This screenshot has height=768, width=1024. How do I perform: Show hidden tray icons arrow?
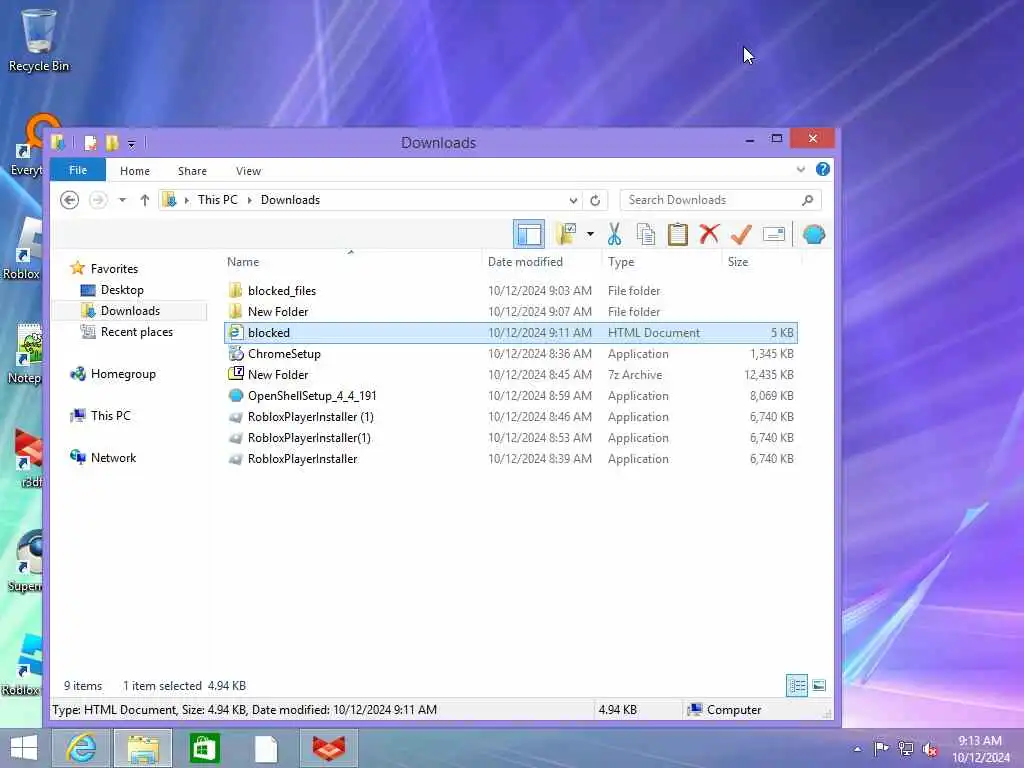point(857,748)
